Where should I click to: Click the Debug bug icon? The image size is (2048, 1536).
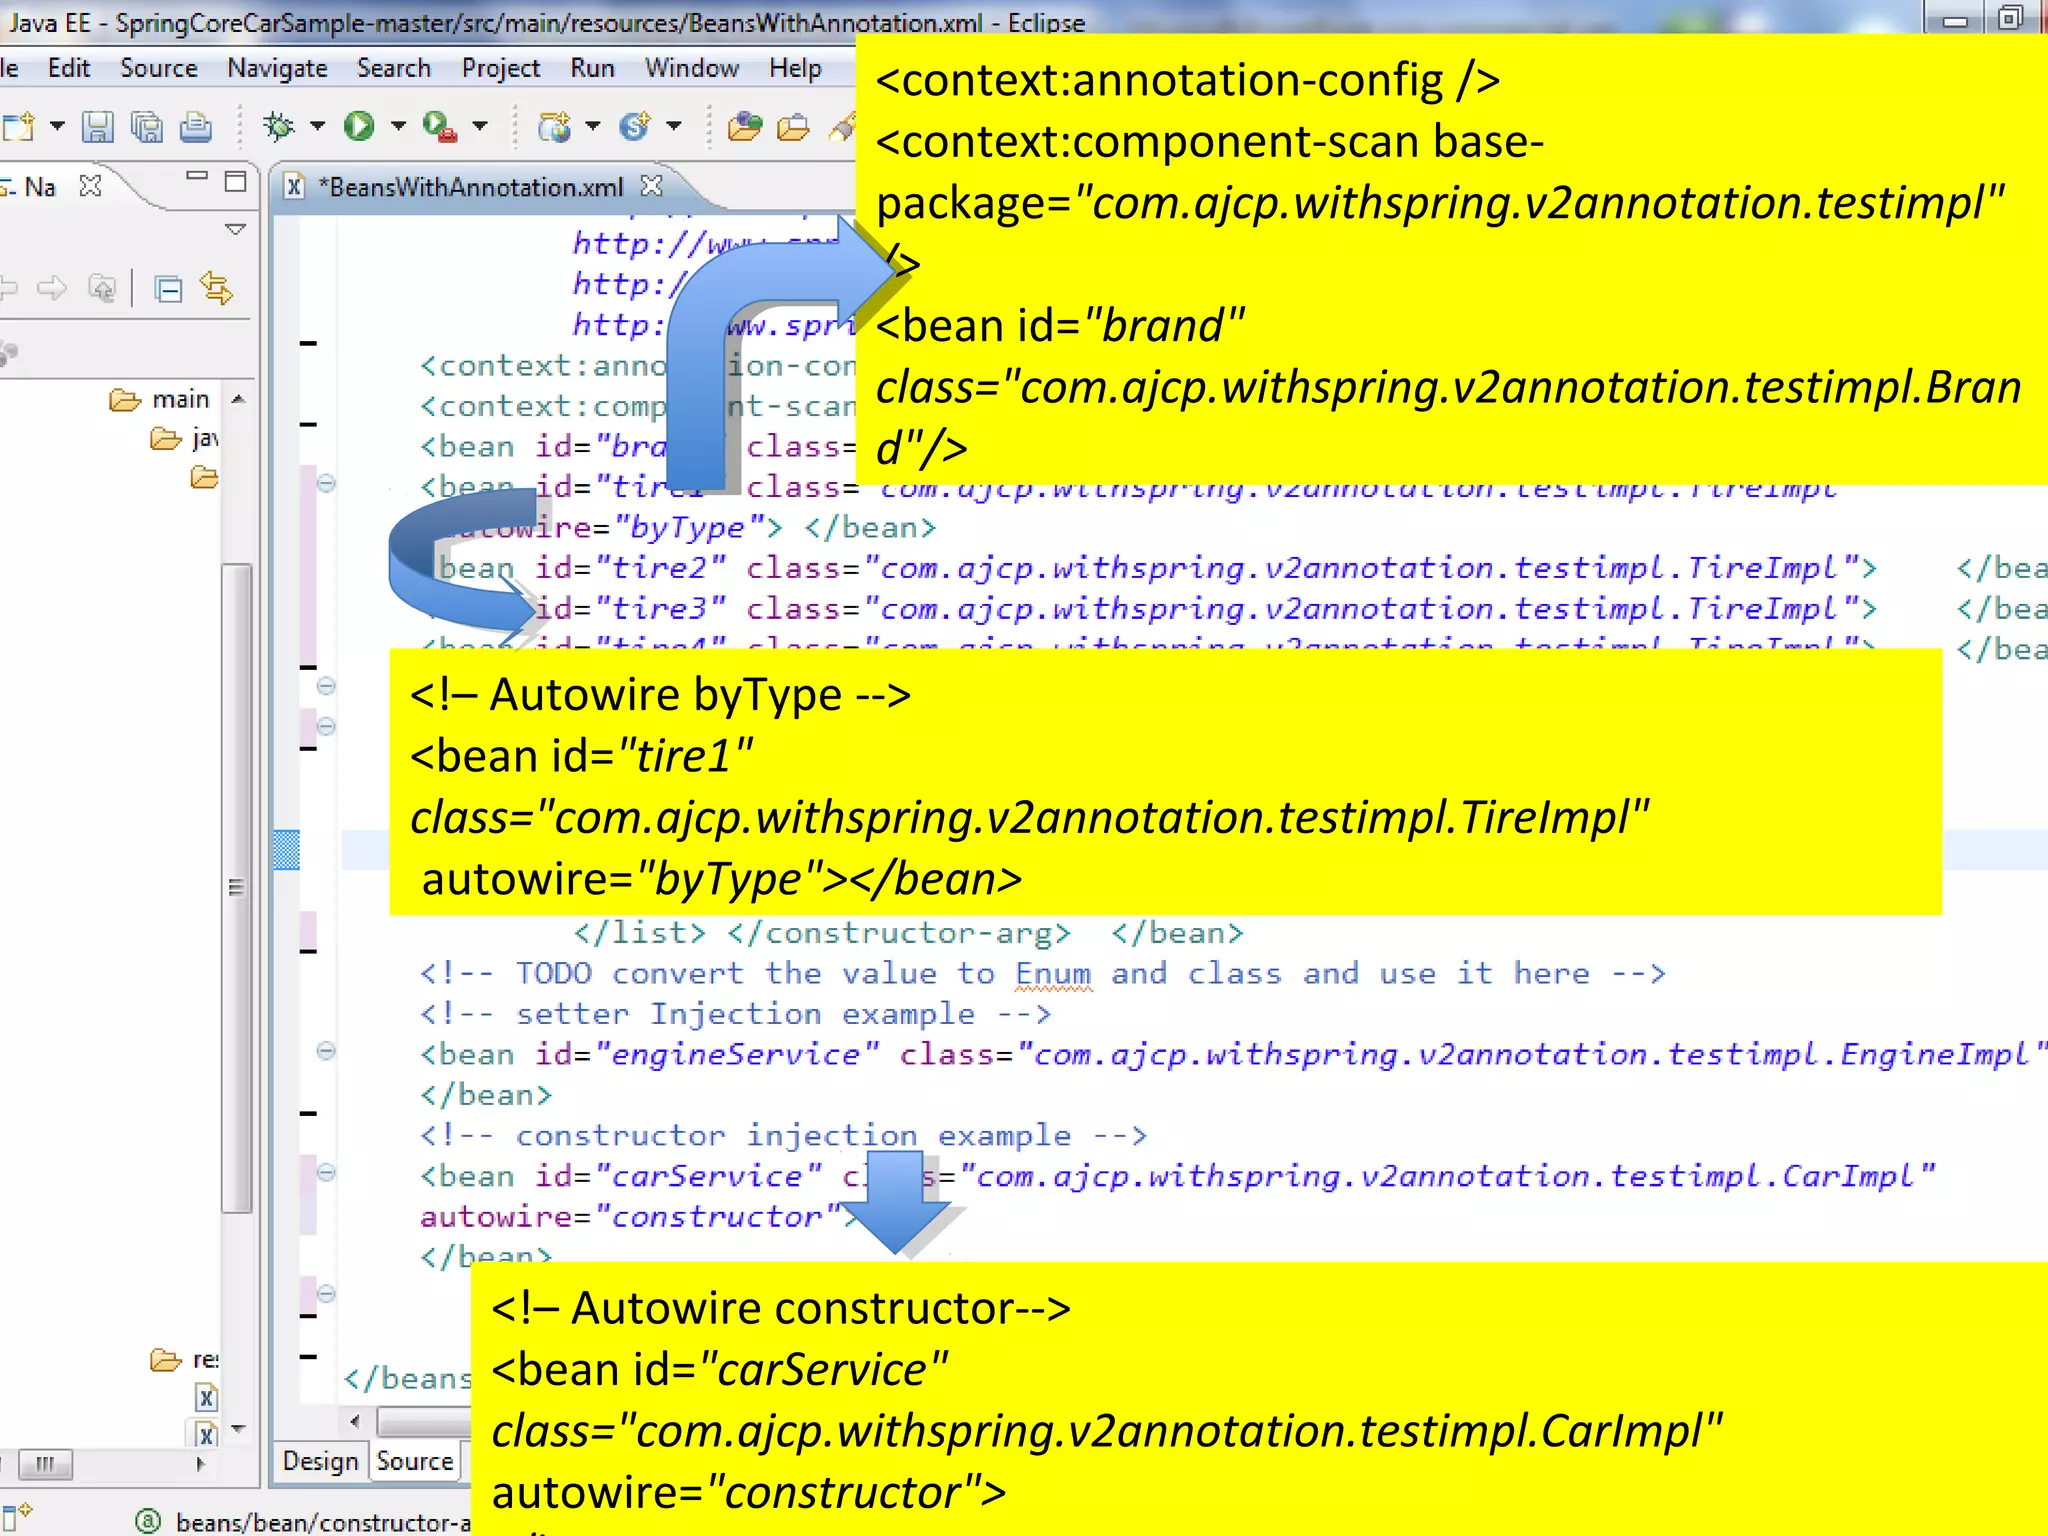tap(279, 126)
